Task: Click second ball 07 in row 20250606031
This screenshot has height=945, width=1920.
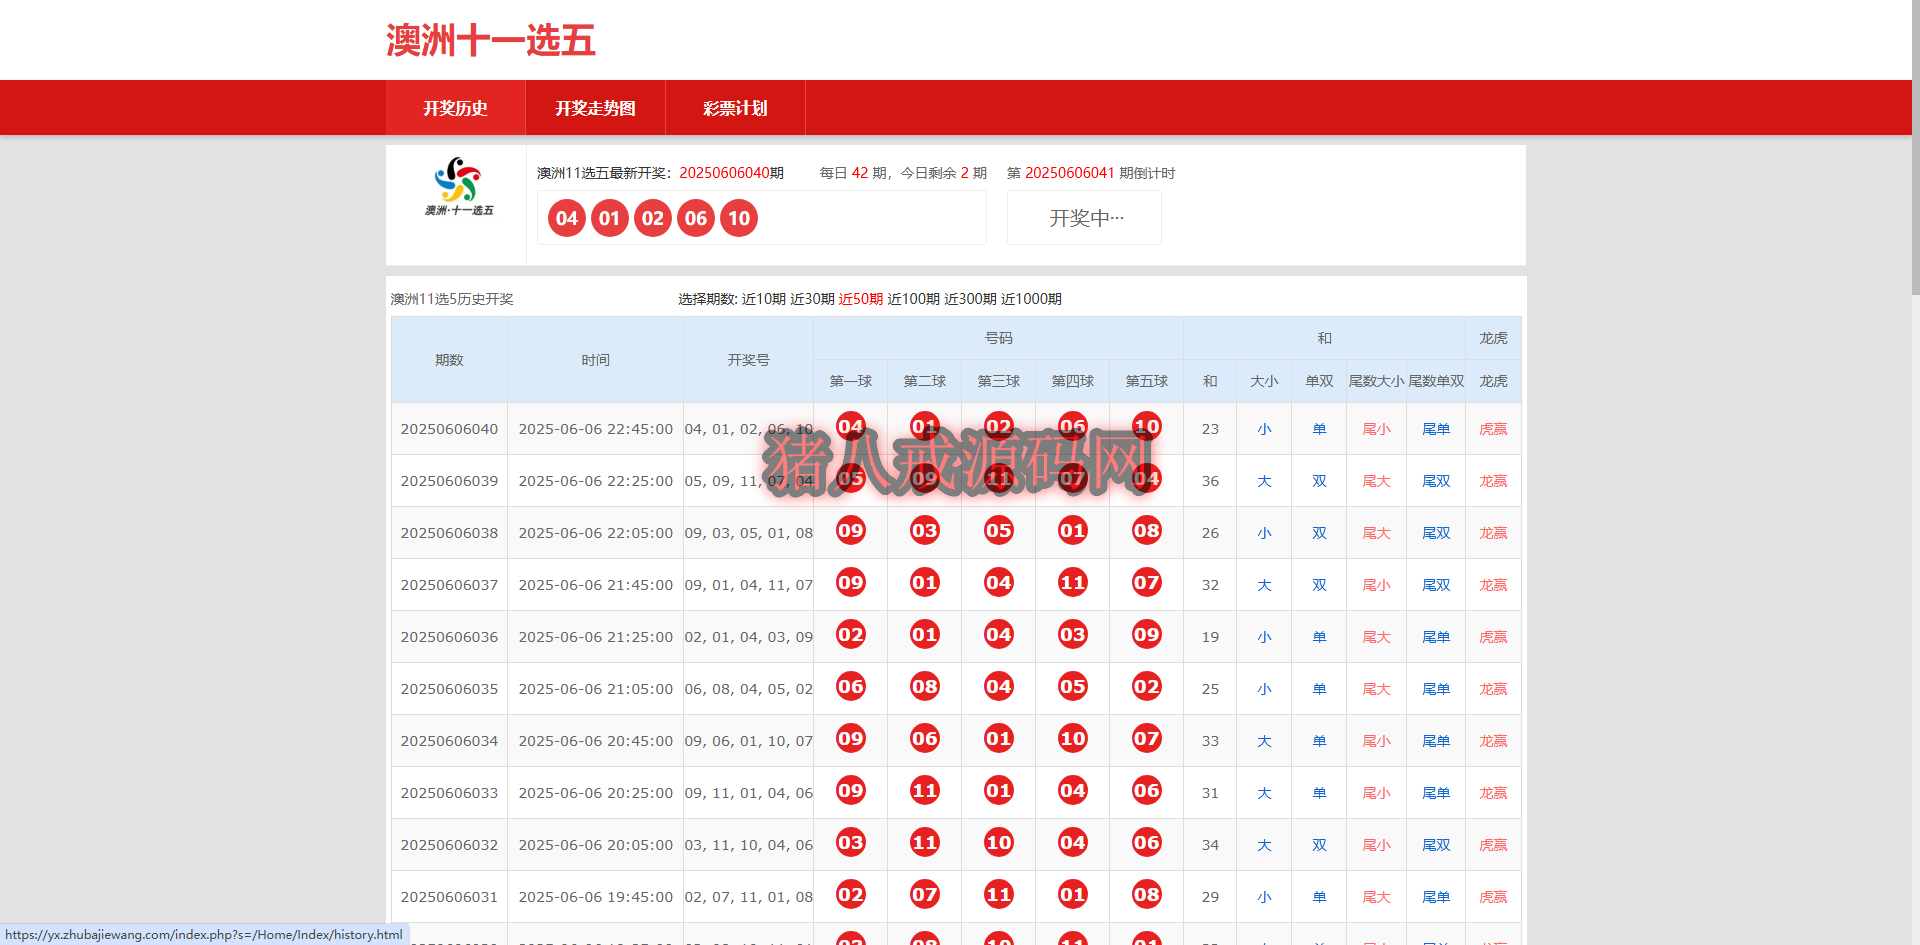Action: pyautogui.click(x=925, y=895)
